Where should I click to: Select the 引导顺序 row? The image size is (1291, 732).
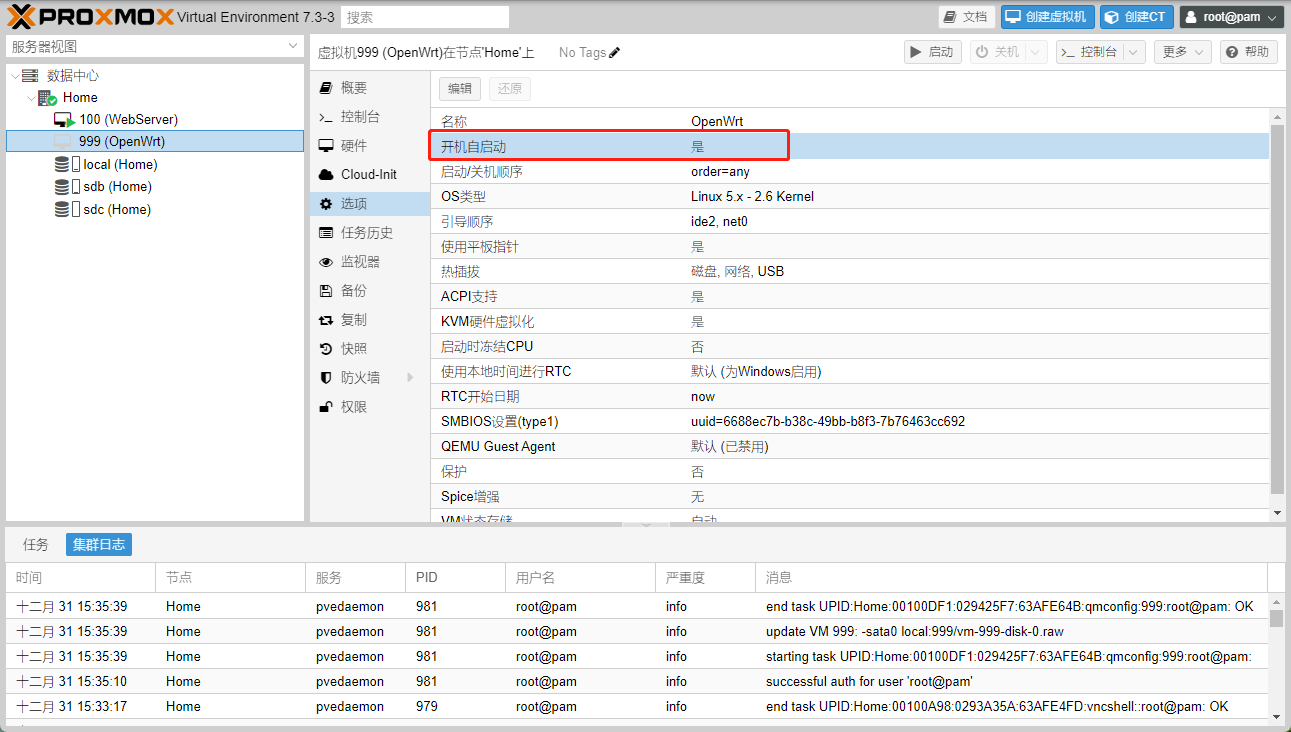[x=852, y=221]
